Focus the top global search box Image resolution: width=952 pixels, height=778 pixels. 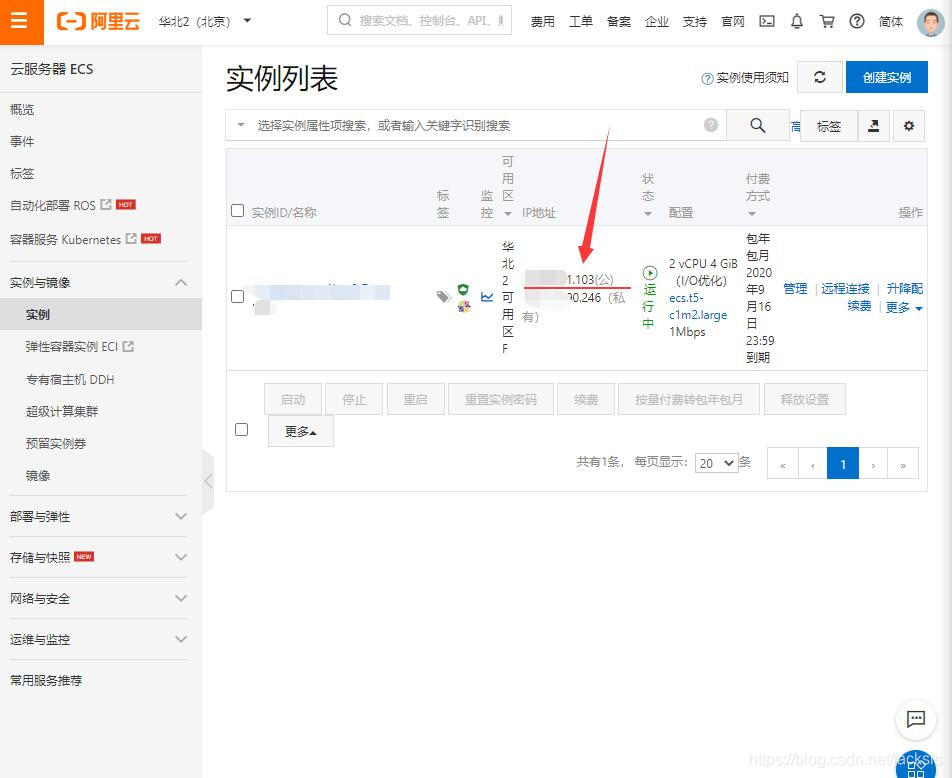pyautogui.click(x=420, y=20)
